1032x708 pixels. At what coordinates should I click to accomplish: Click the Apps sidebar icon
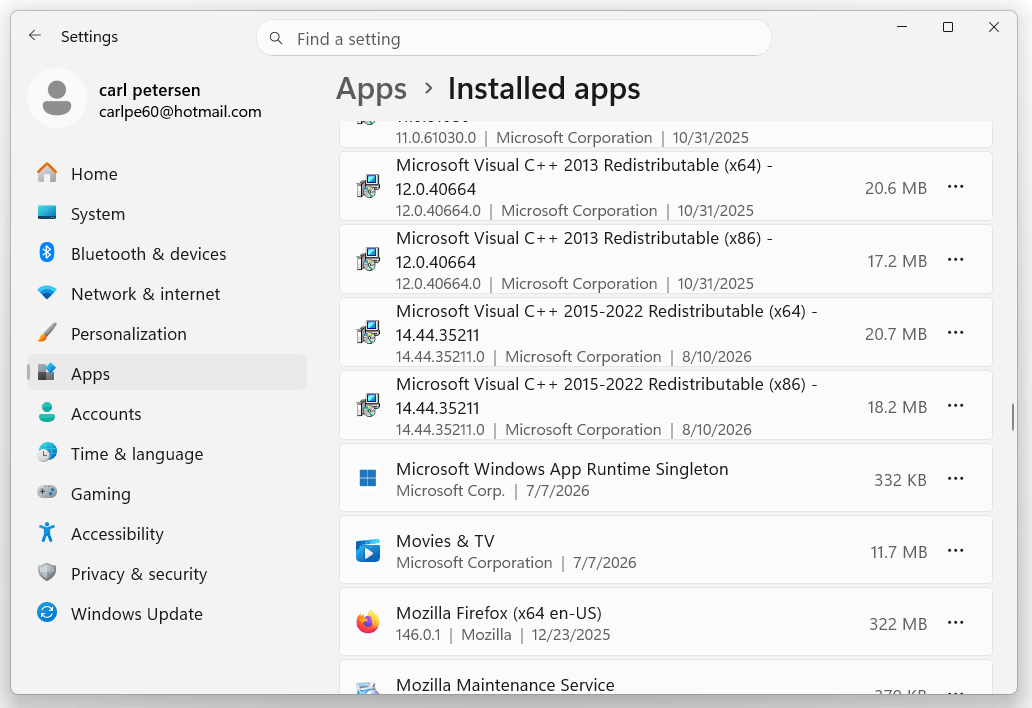pos(47,372)
